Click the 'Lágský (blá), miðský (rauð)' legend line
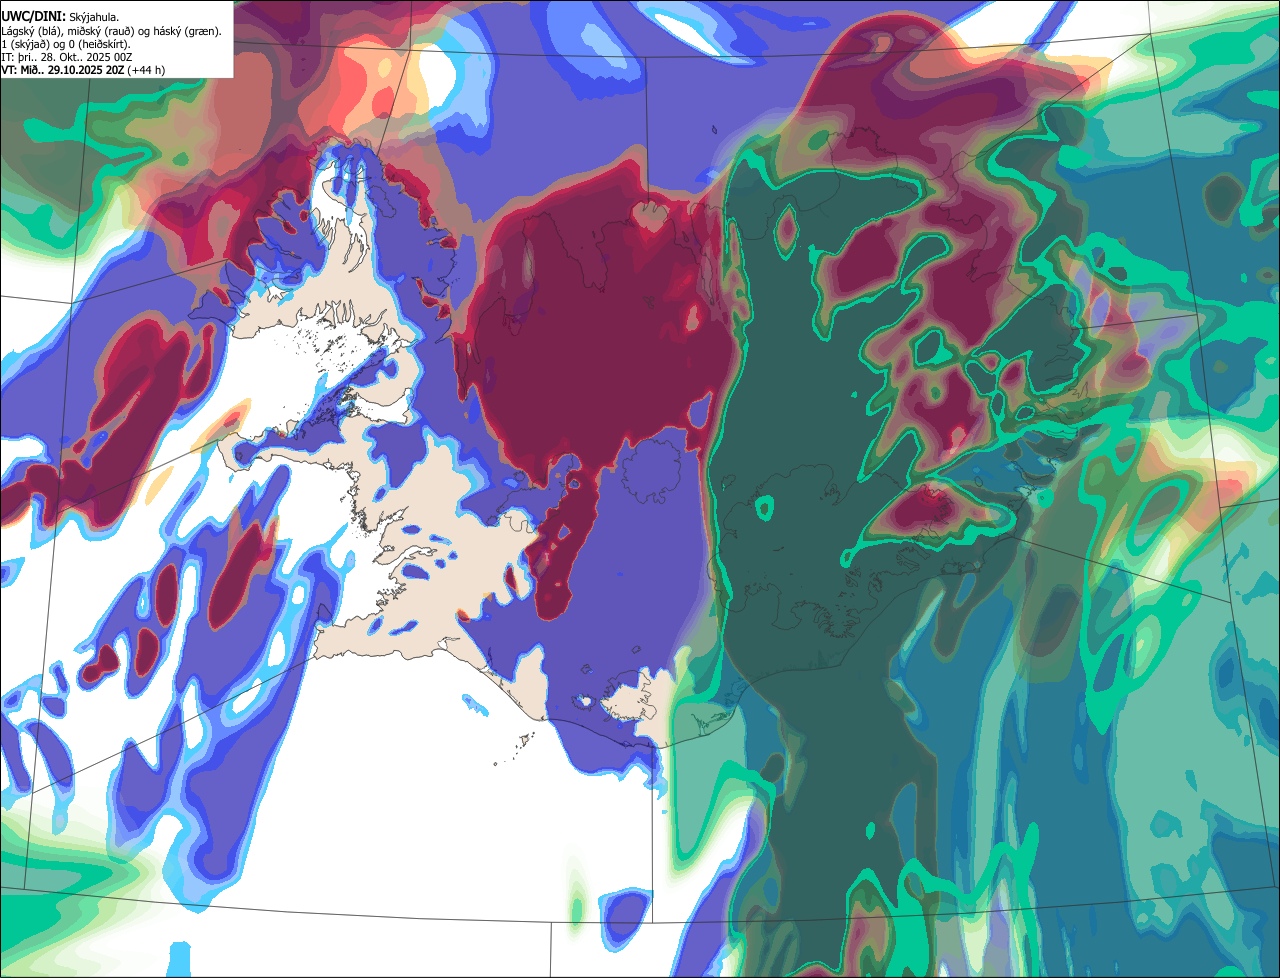The width and height of the screenshot is (1280, 978). coord(111,31)
